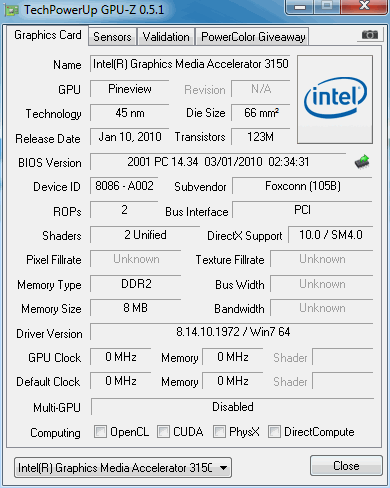Click the ROPs value field

tap(124, 210)
